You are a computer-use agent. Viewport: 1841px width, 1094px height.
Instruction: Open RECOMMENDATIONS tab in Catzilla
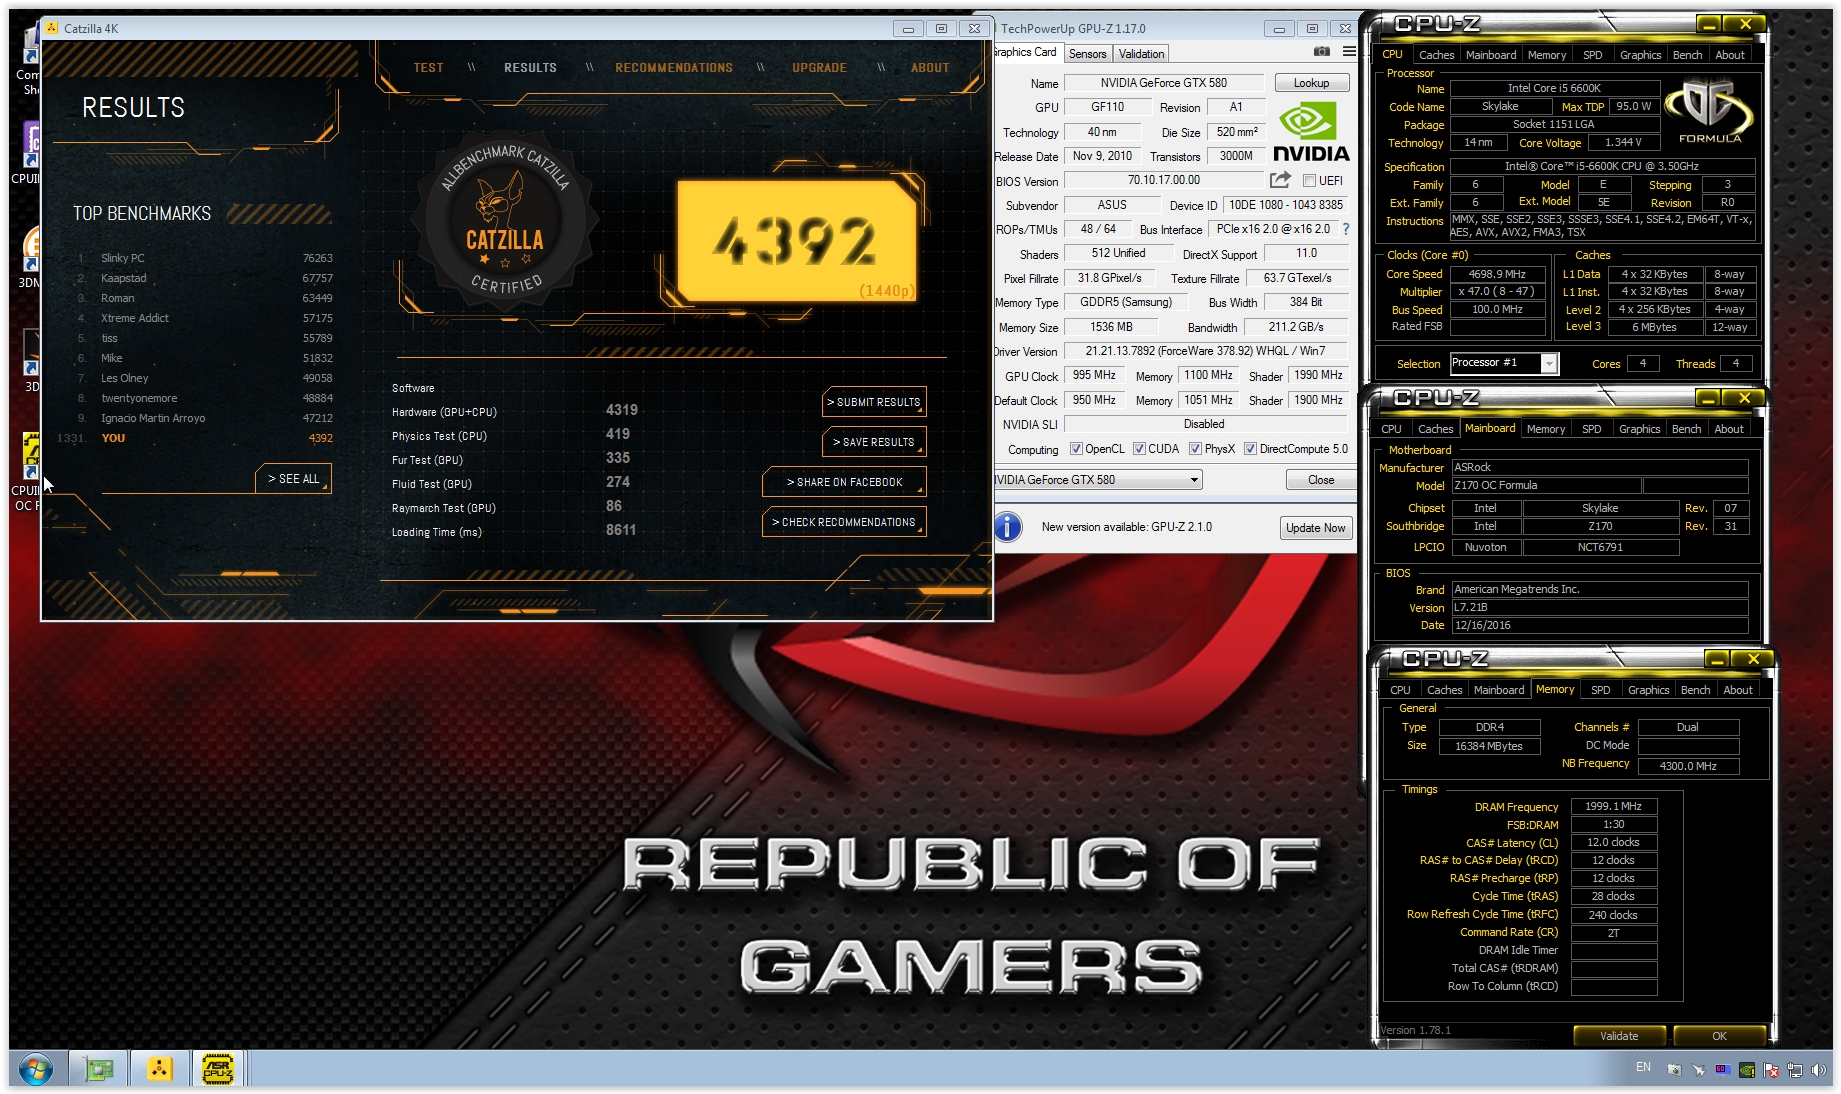pos(674,68)
